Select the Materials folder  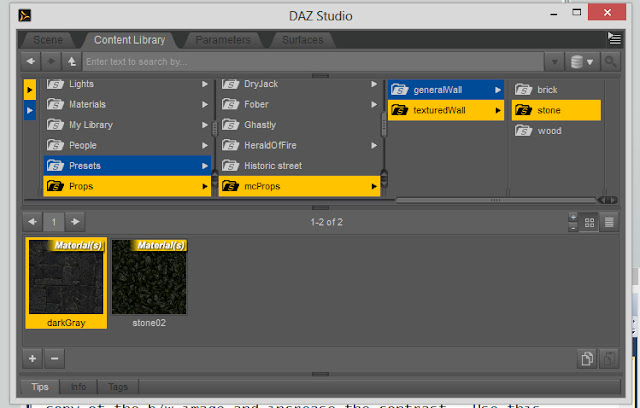point(127,104)
